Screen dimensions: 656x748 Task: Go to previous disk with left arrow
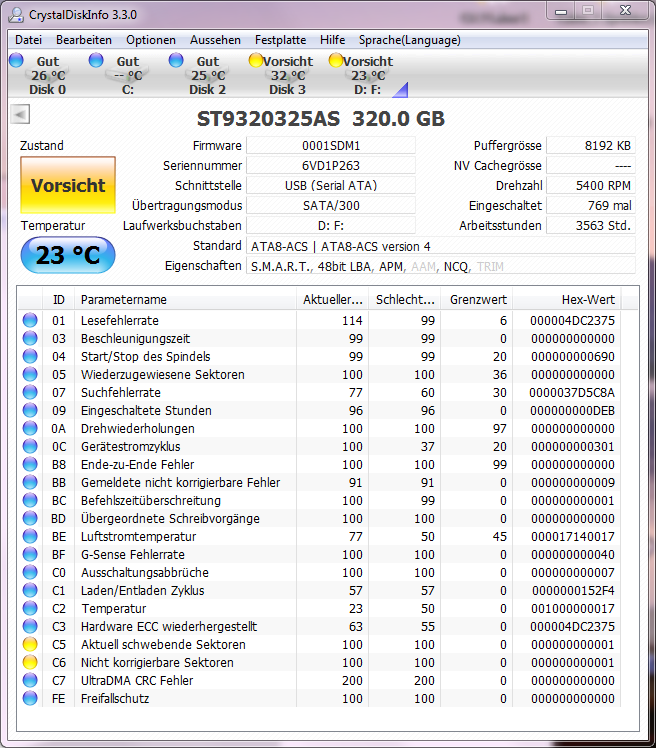click(18, 114)
